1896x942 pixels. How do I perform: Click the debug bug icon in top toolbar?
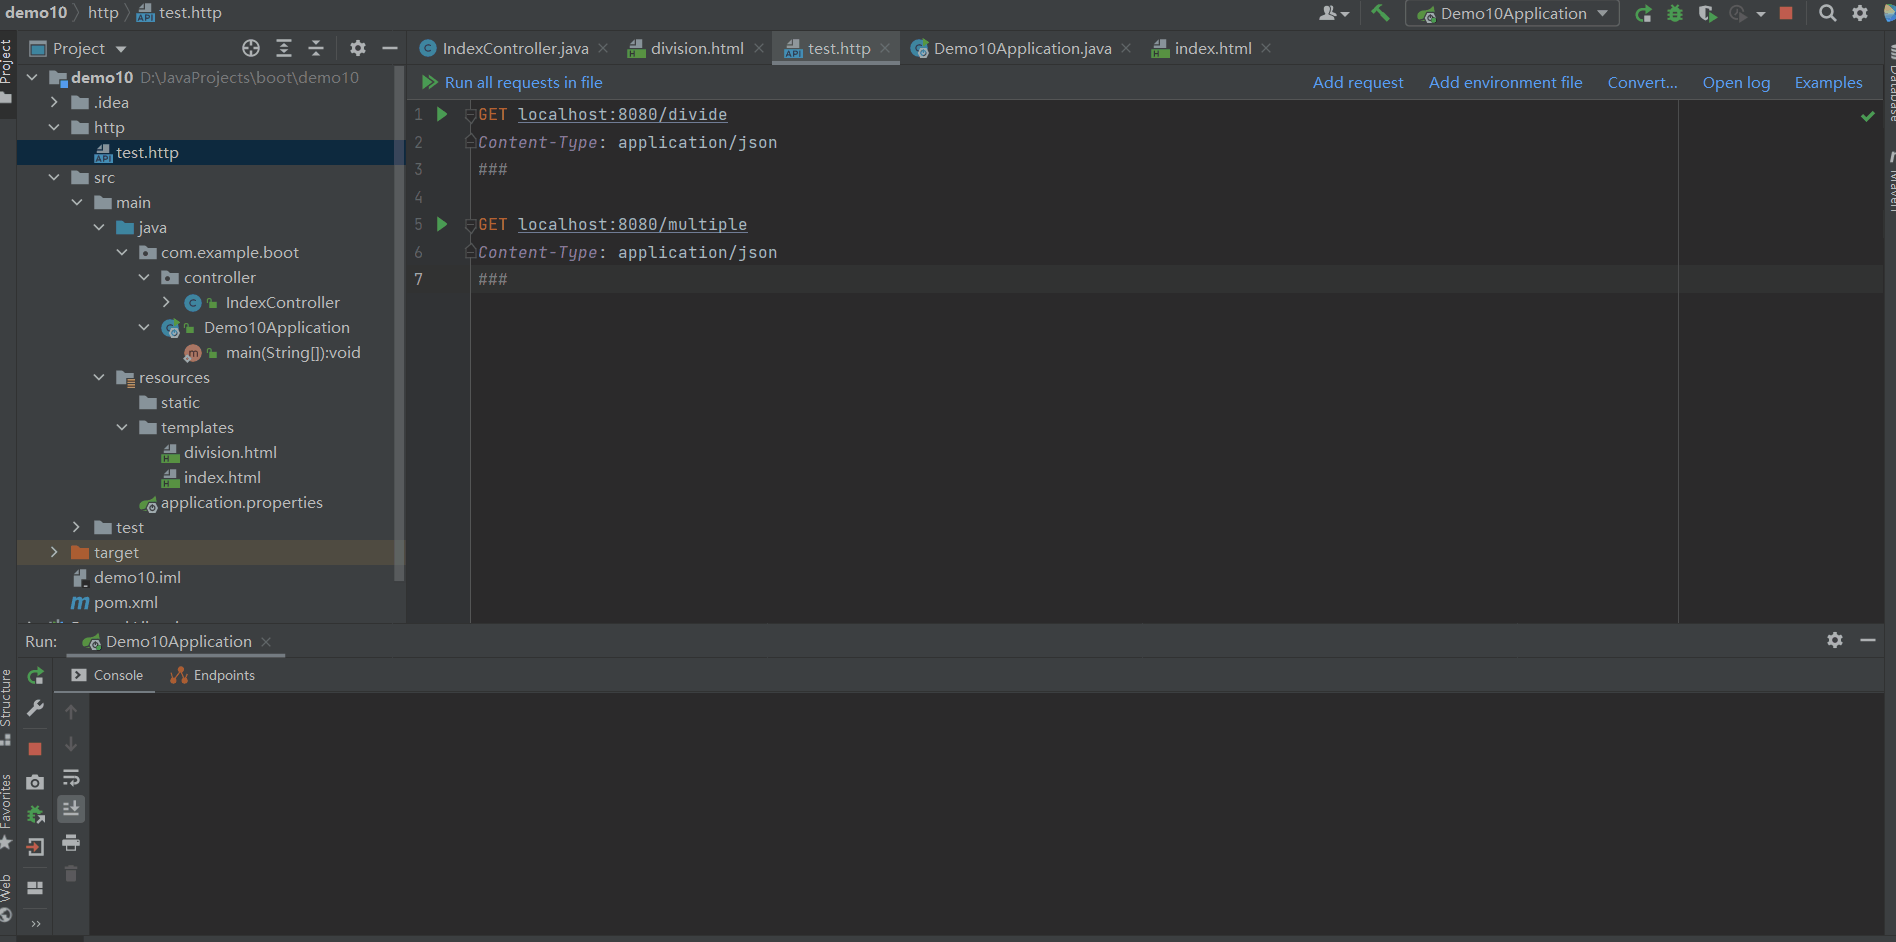click(1675, 13)
